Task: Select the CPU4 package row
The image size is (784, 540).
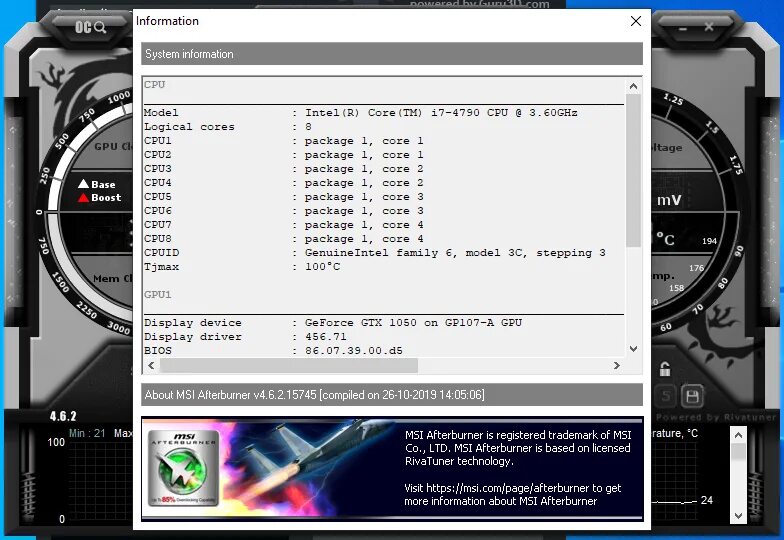Action: coord(284,183)
